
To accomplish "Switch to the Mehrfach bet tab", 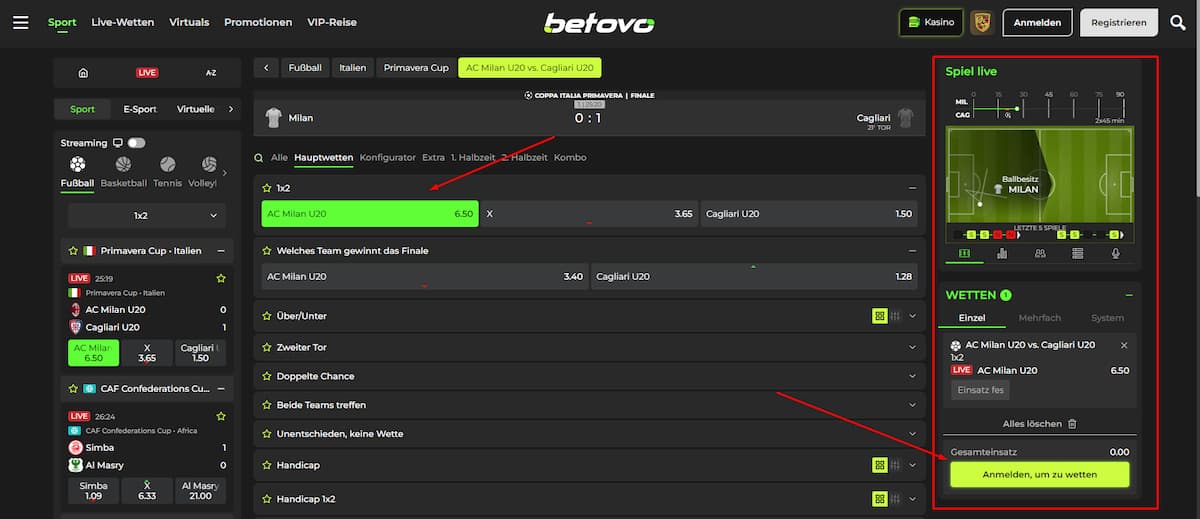I will click(x=1039, y=318).
